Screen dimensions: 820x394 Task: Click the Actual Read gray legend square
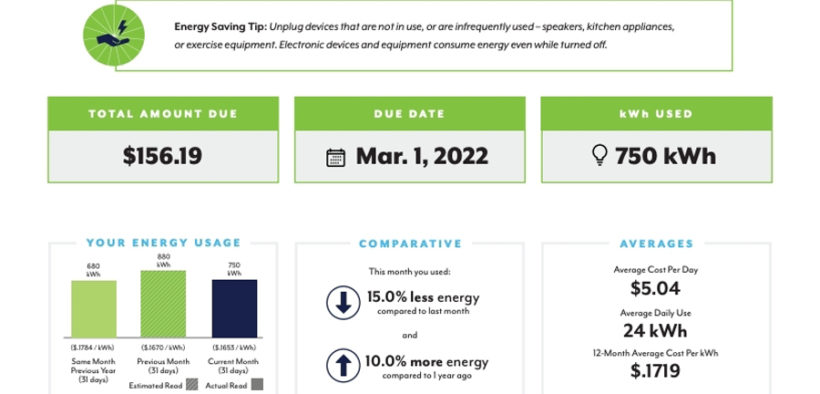257,385
